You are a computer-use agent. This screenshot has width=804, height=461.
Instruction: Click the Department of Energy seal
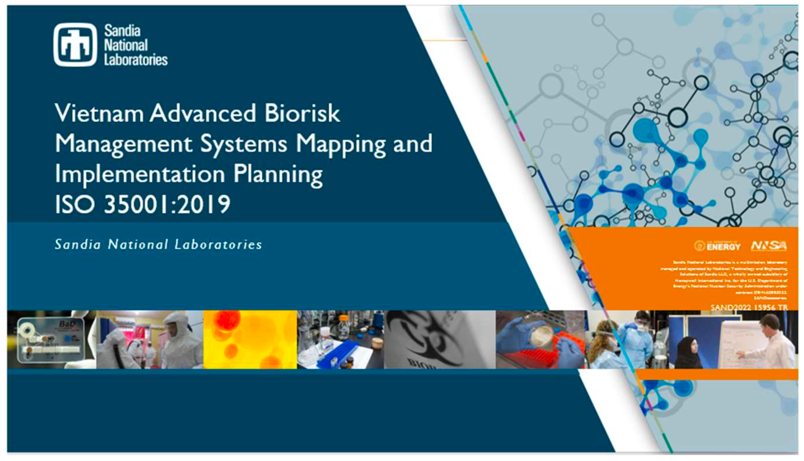700,246
